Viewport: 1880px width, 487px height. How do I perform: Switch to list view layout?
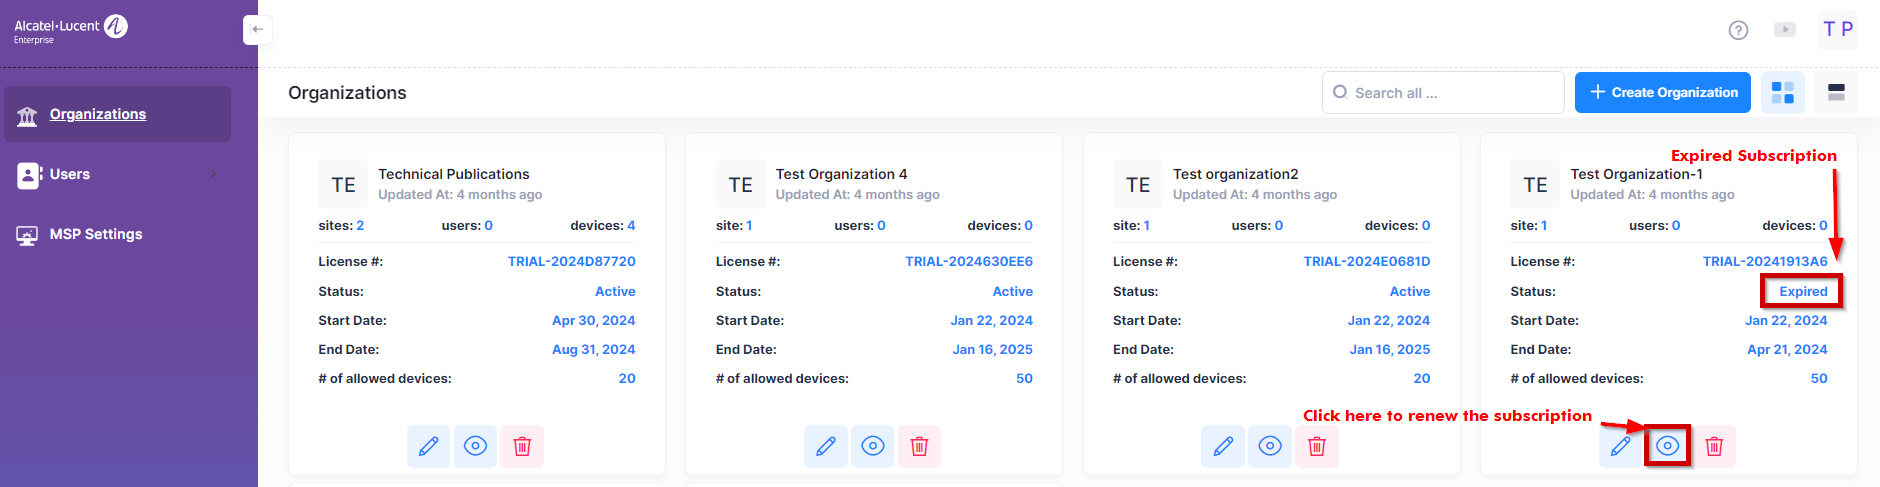click(1836, 93)
